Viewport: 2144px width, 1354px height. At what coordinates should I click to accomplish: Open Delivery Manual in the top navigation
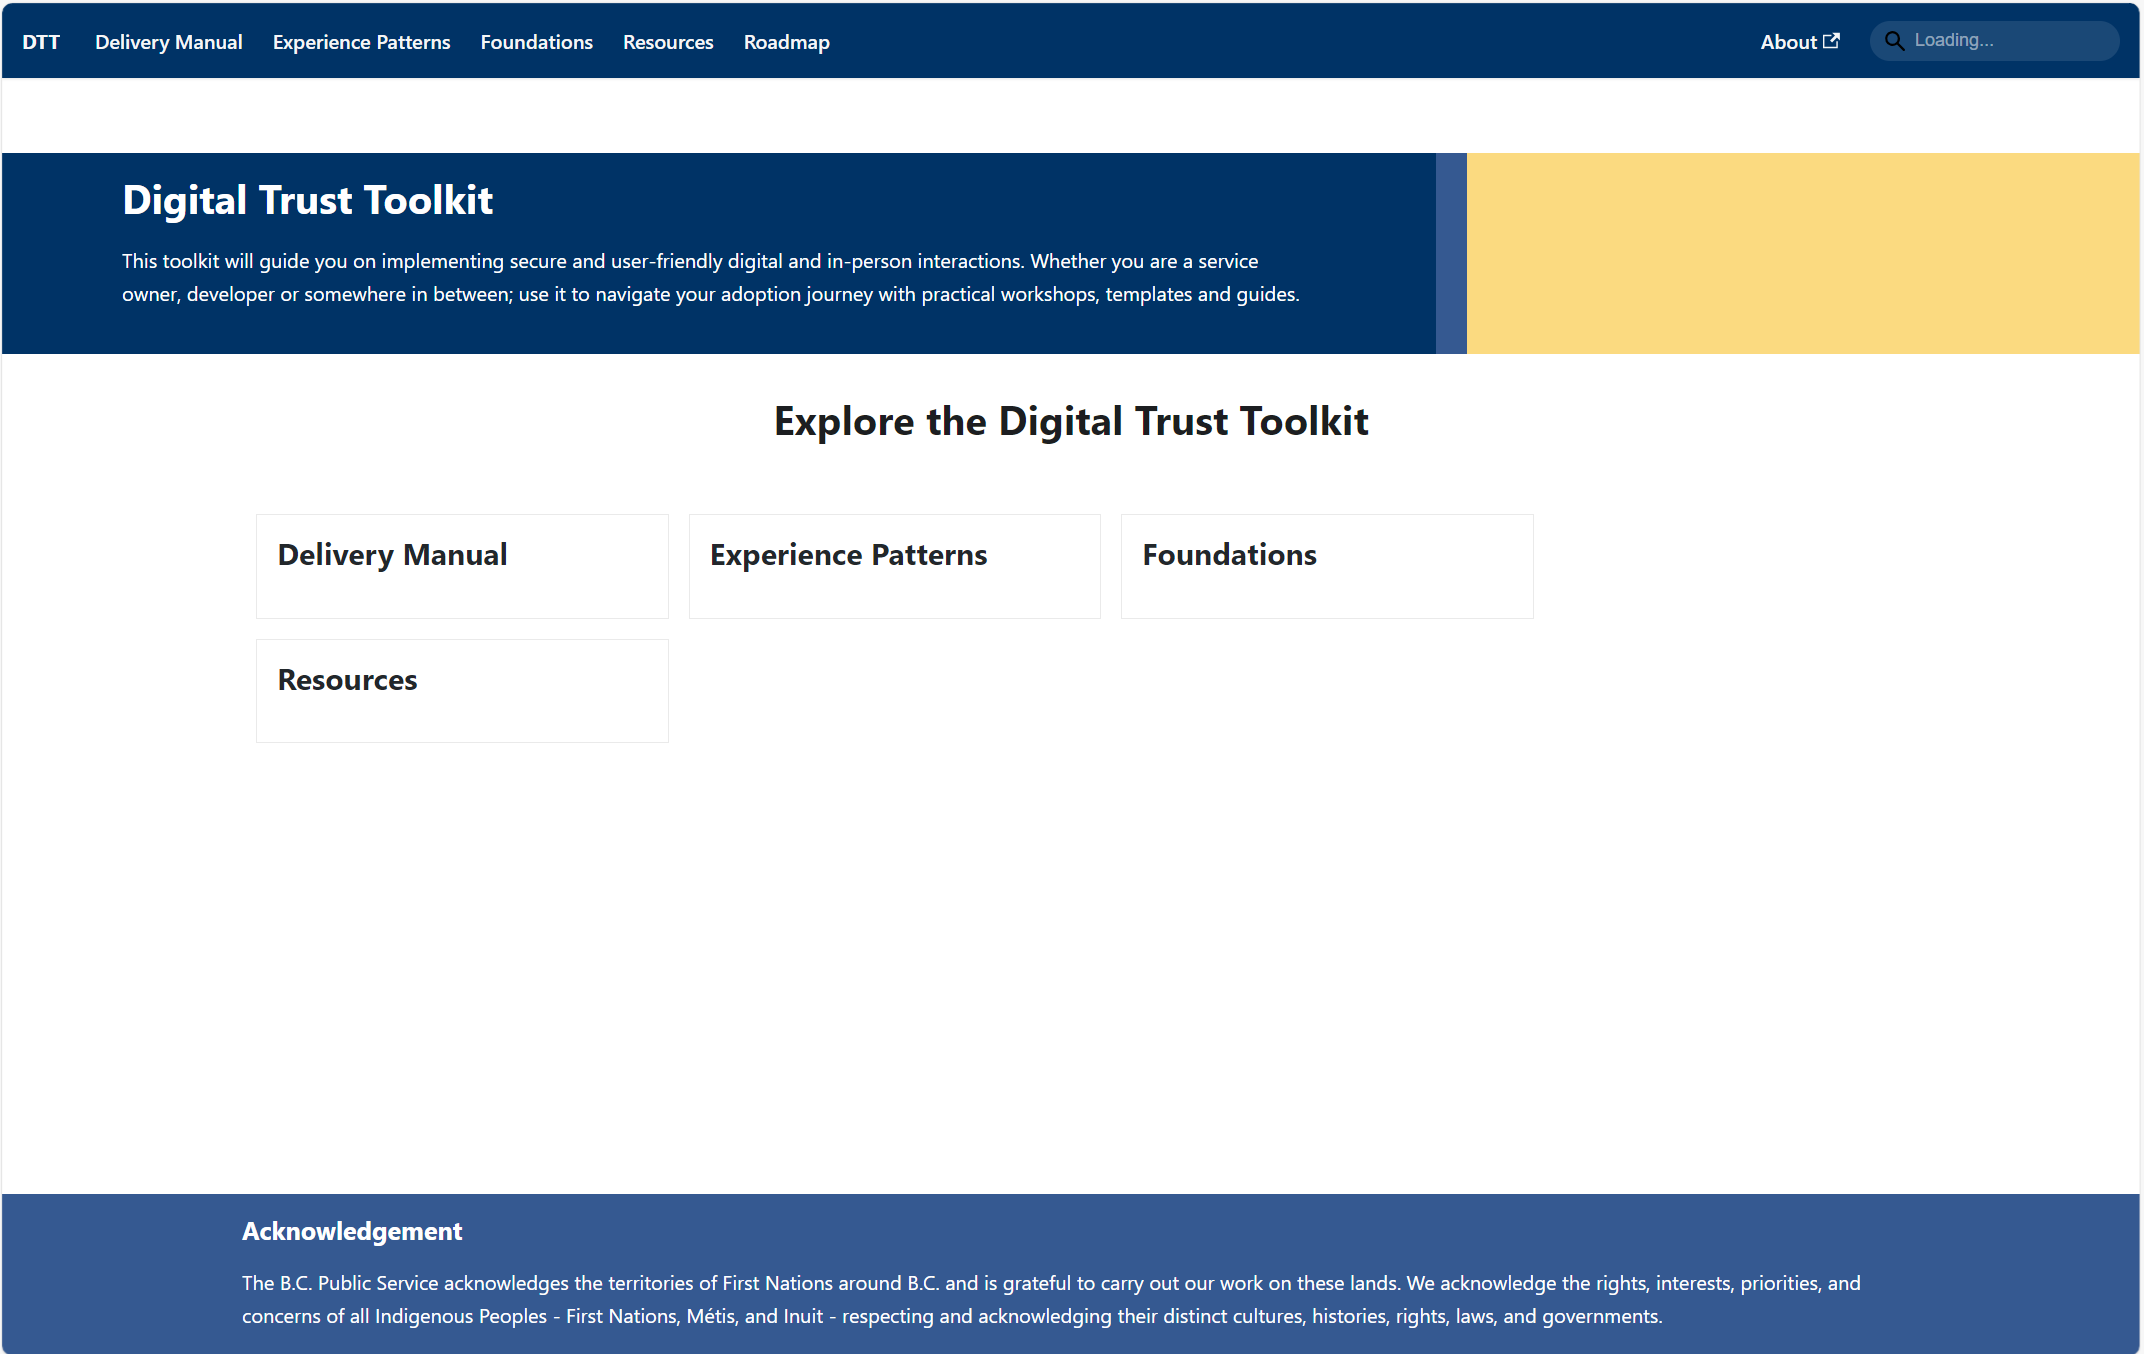(168, 42)
